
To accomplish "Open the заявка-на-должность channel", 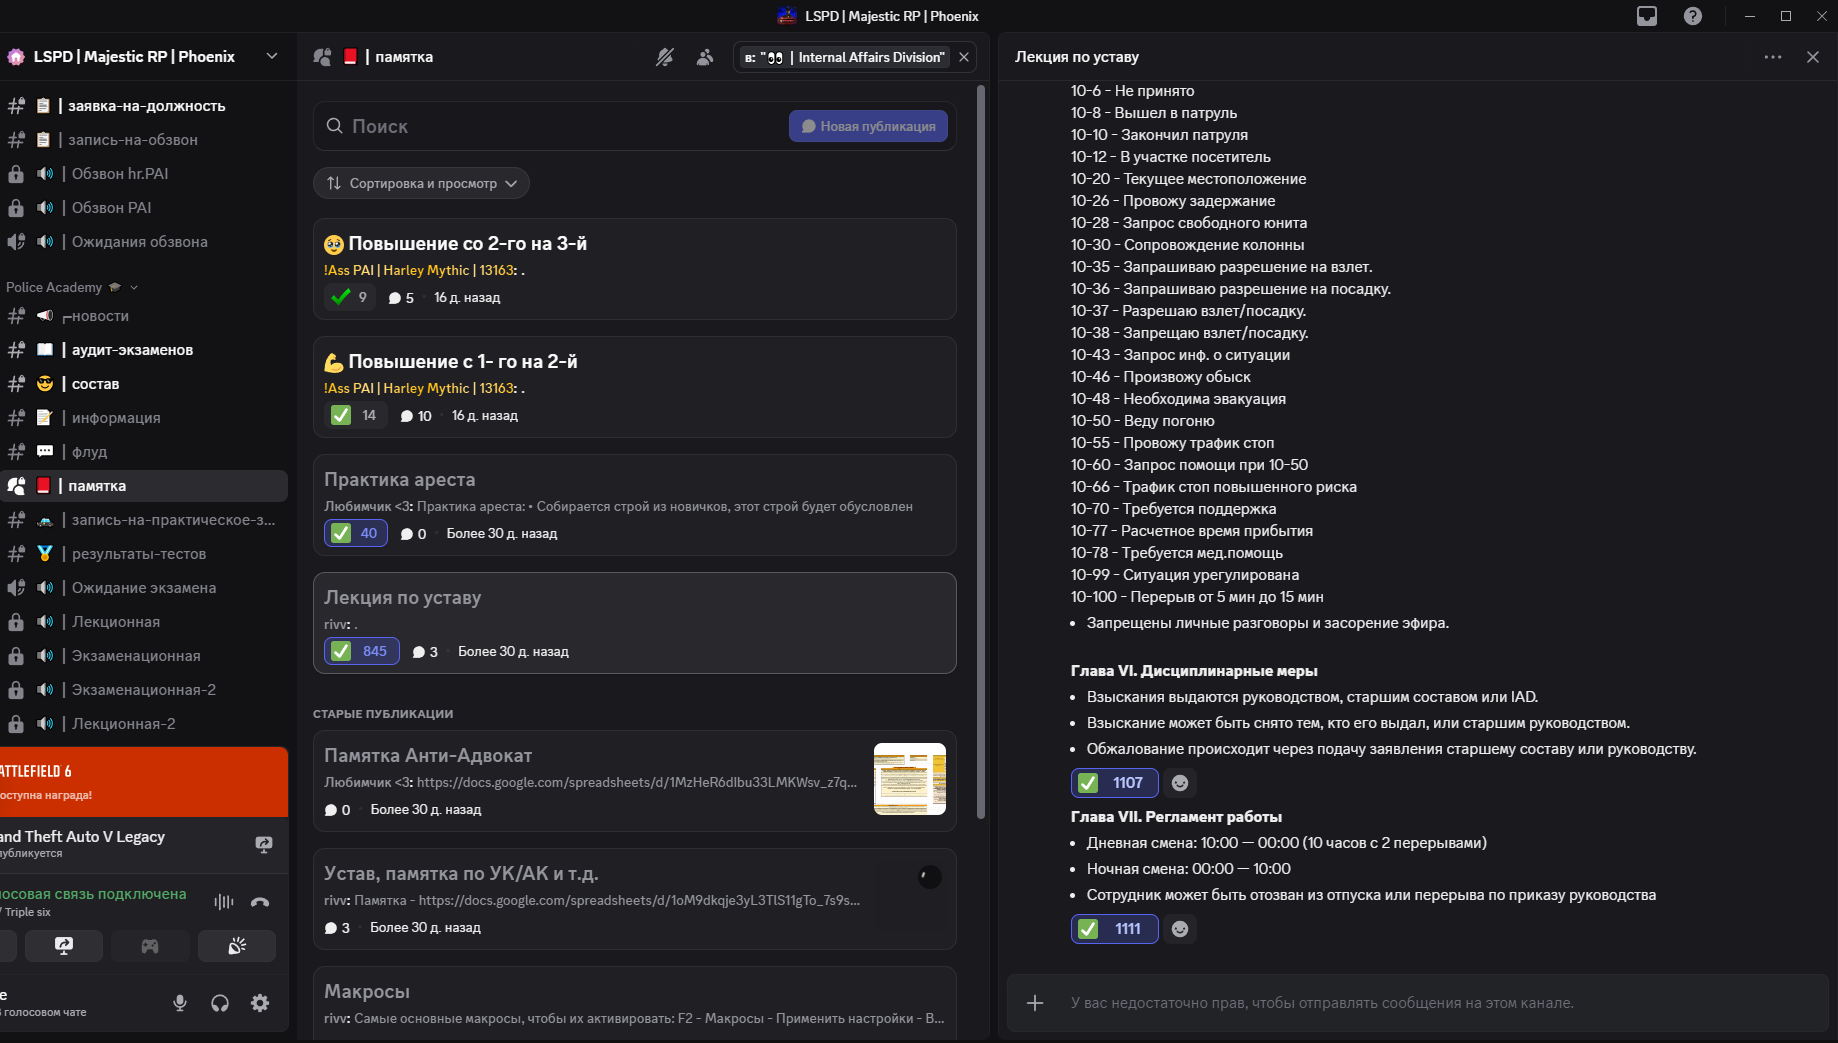I will [146, 106].
